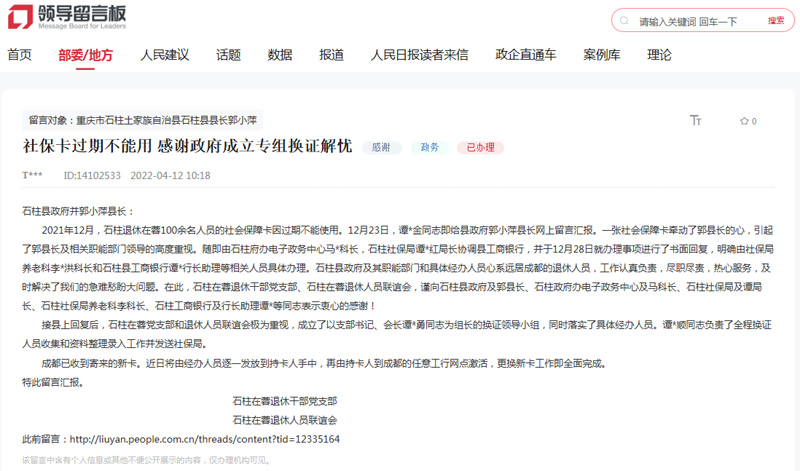The width and height of the screenshot is (800, 471).
Task: Open 人民日报读者来信 page
Action: pos(418,55)
